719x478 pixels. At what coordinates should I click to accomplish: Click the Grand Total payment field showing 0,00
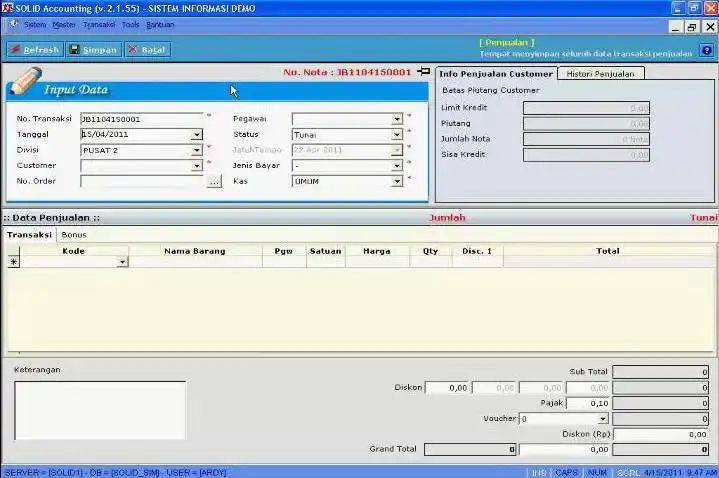(x=564, y=450)
